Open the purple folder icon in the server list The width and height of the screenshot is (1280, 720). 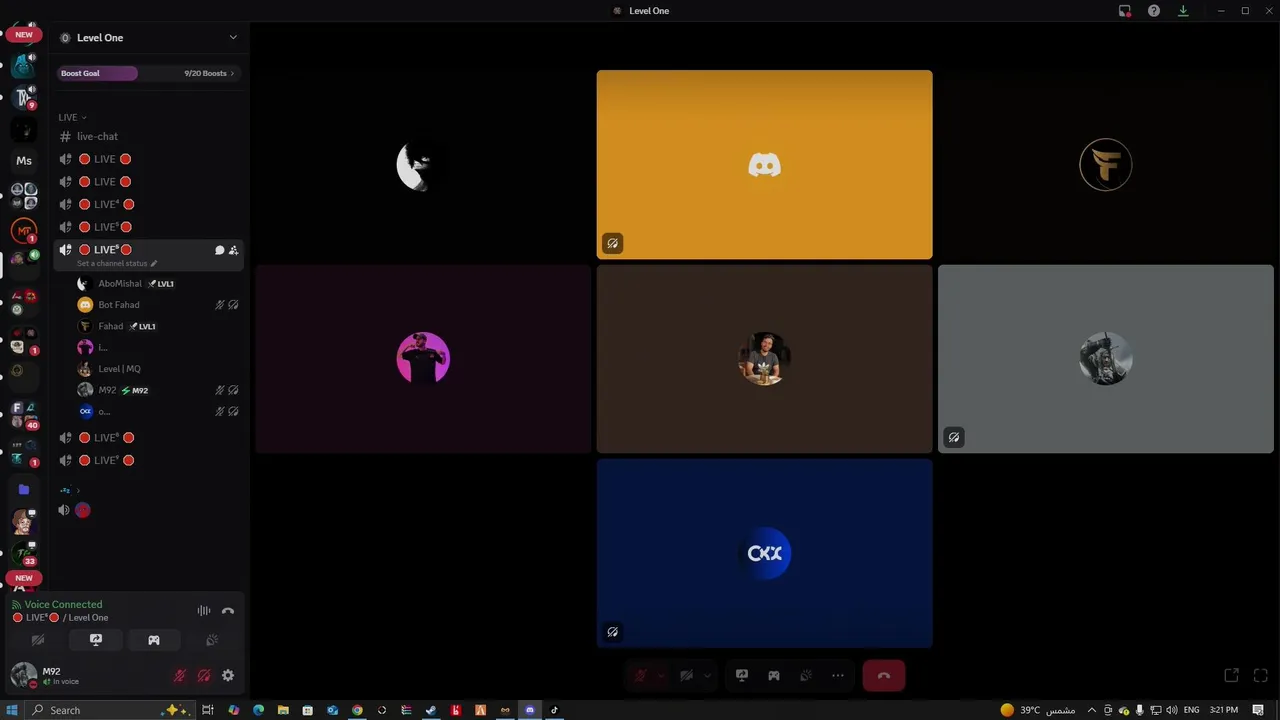pos(24,490)
